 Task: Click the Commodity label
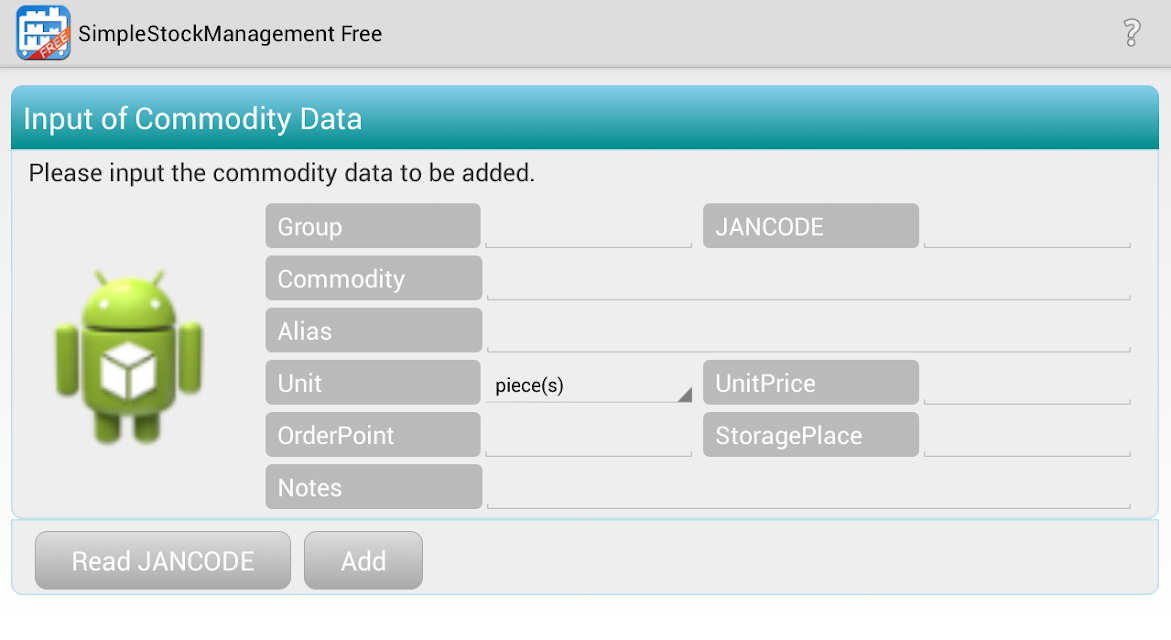(x=373, y=279)
